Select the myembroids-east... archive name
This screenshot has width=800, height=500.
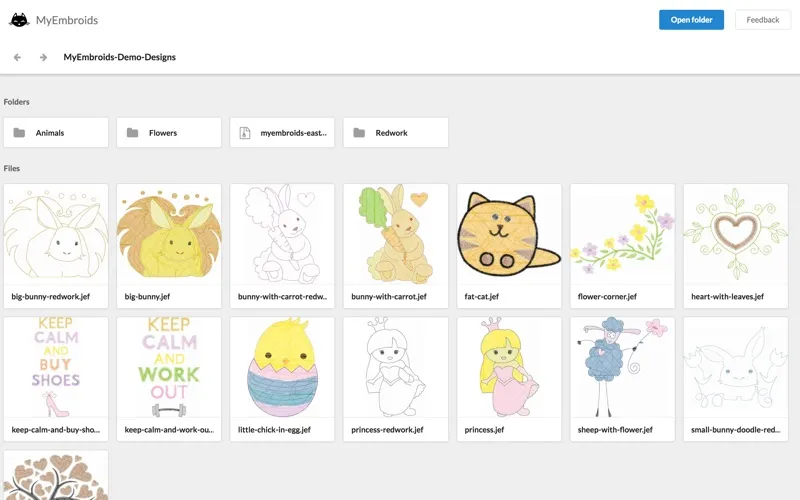click(x=293, y=133)
